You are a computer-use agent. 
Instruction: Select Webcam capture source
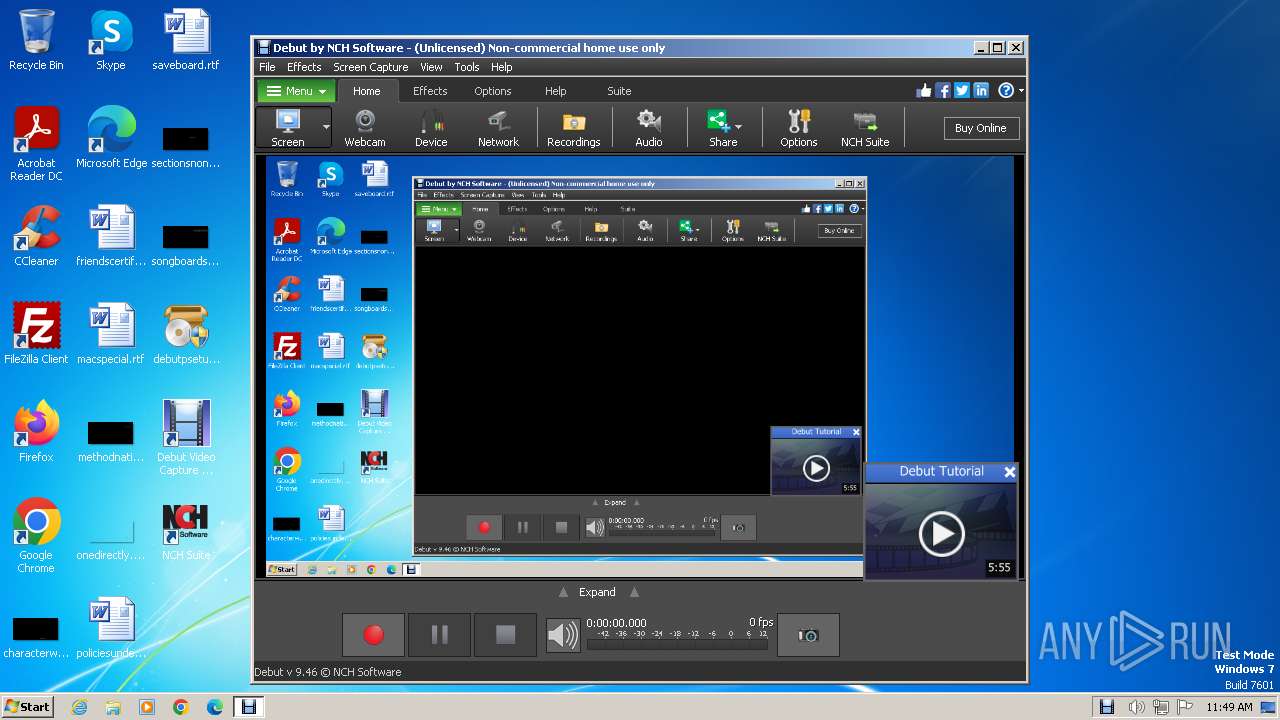(365, 128)
